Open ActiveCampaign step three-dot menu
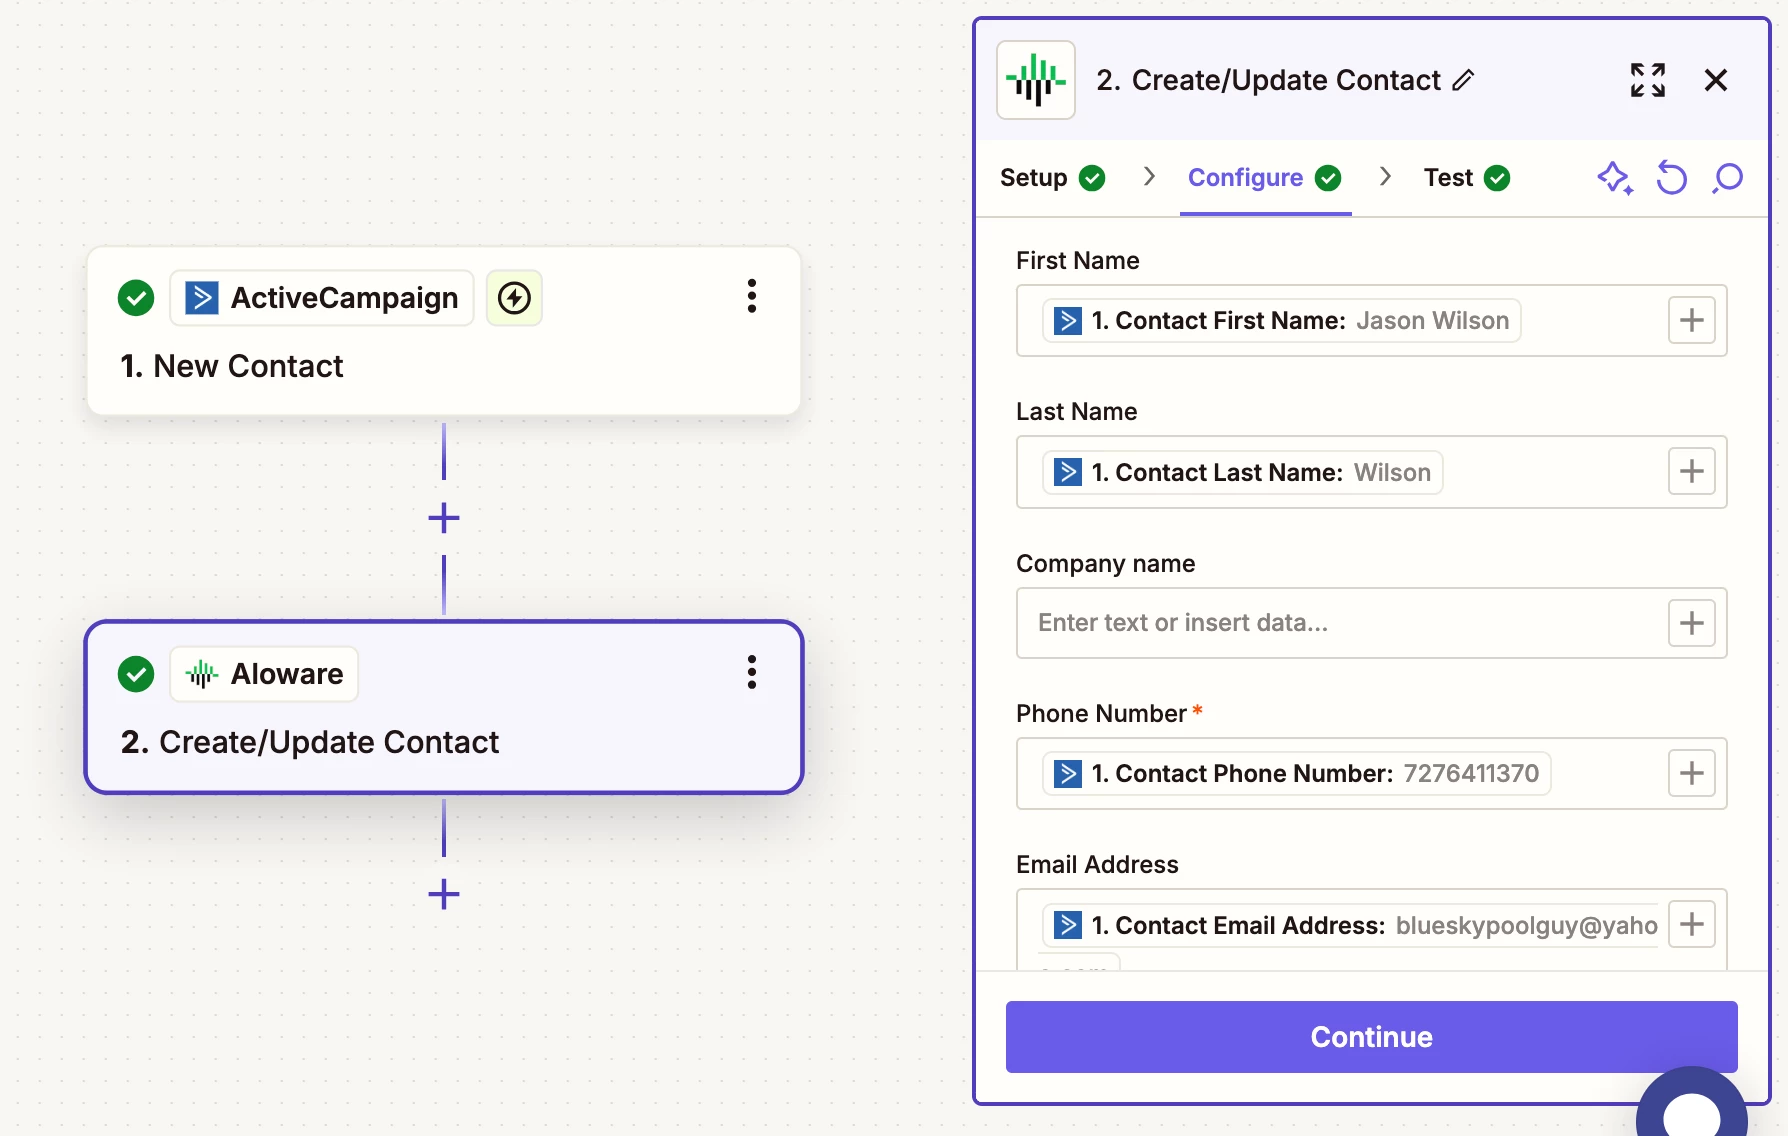Viewport: 1788px width, 1136px height. pos(752,296)
